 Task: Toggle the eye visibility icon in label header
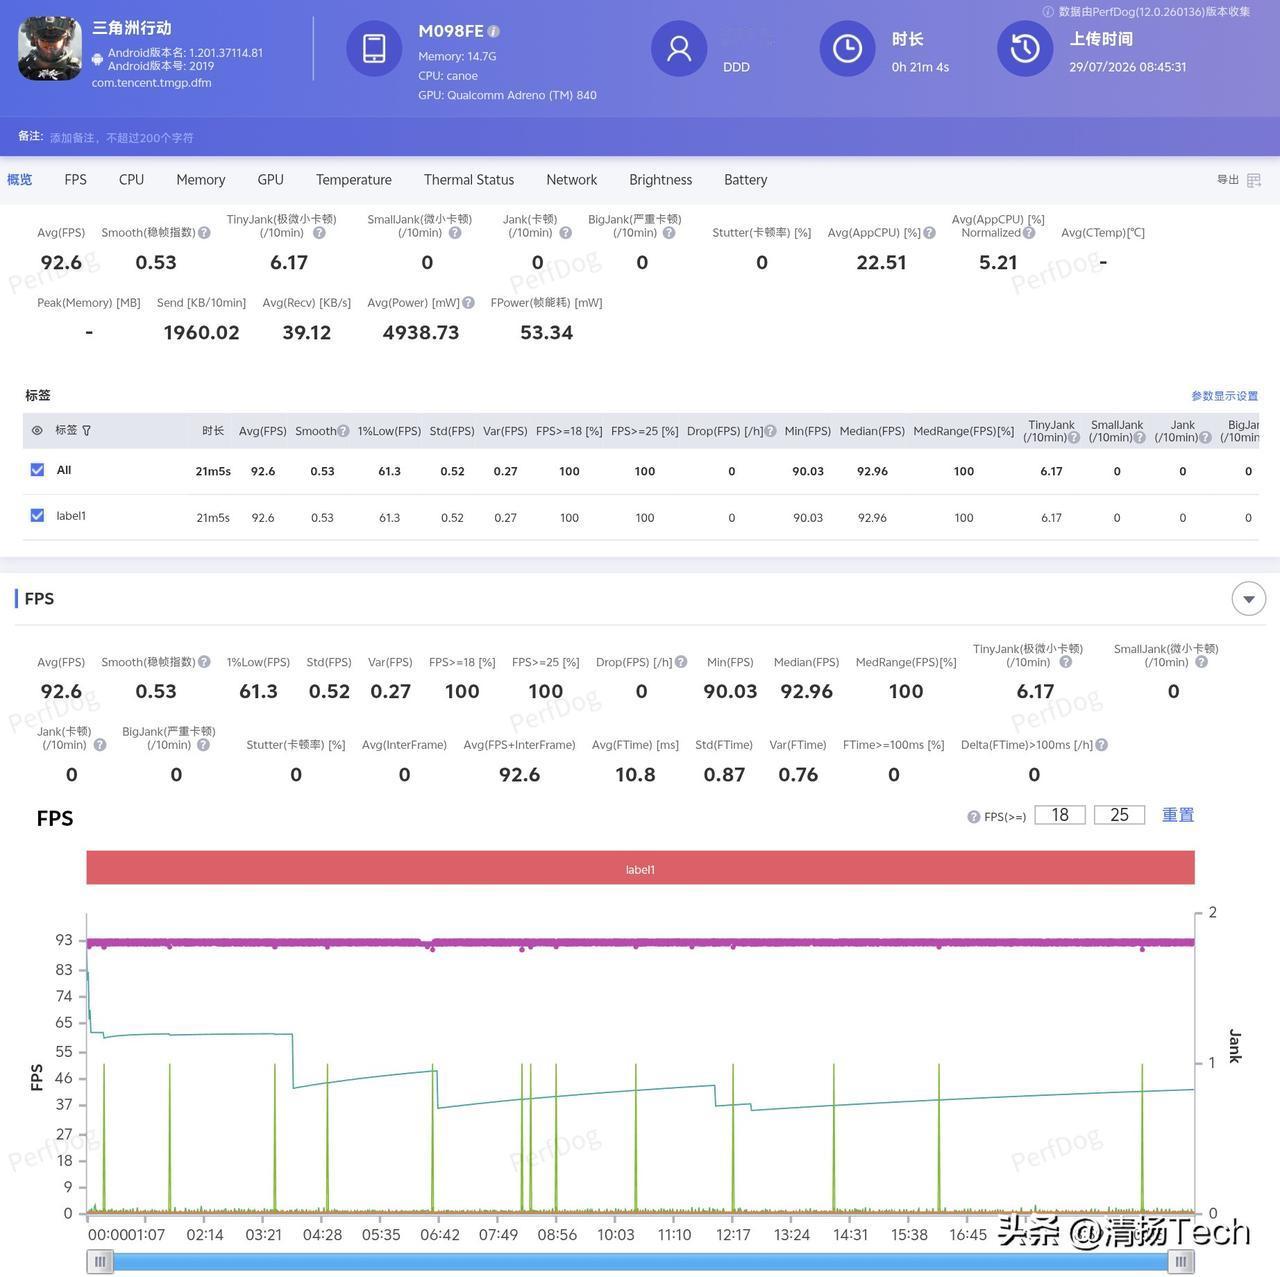pos(37,430)
